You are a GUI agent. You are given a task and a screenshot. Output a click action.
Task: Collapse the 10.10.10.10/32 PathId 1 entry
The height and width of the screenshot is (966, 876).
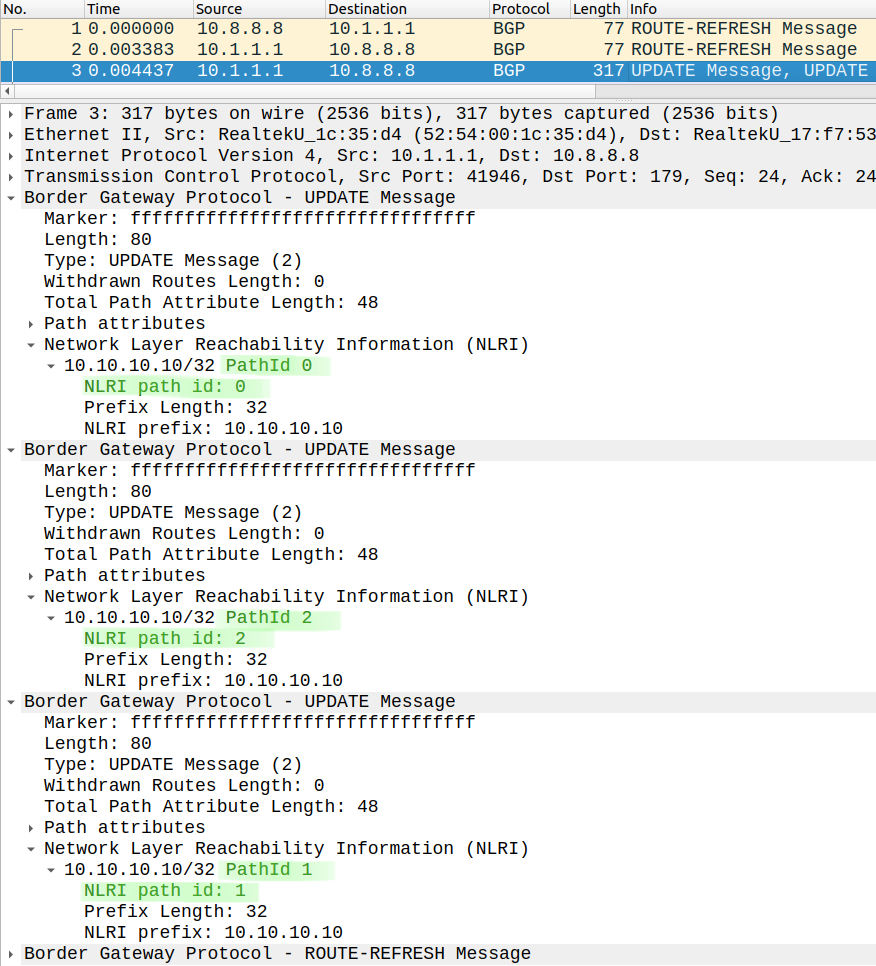pyautogui.click(x=51, y=870)
